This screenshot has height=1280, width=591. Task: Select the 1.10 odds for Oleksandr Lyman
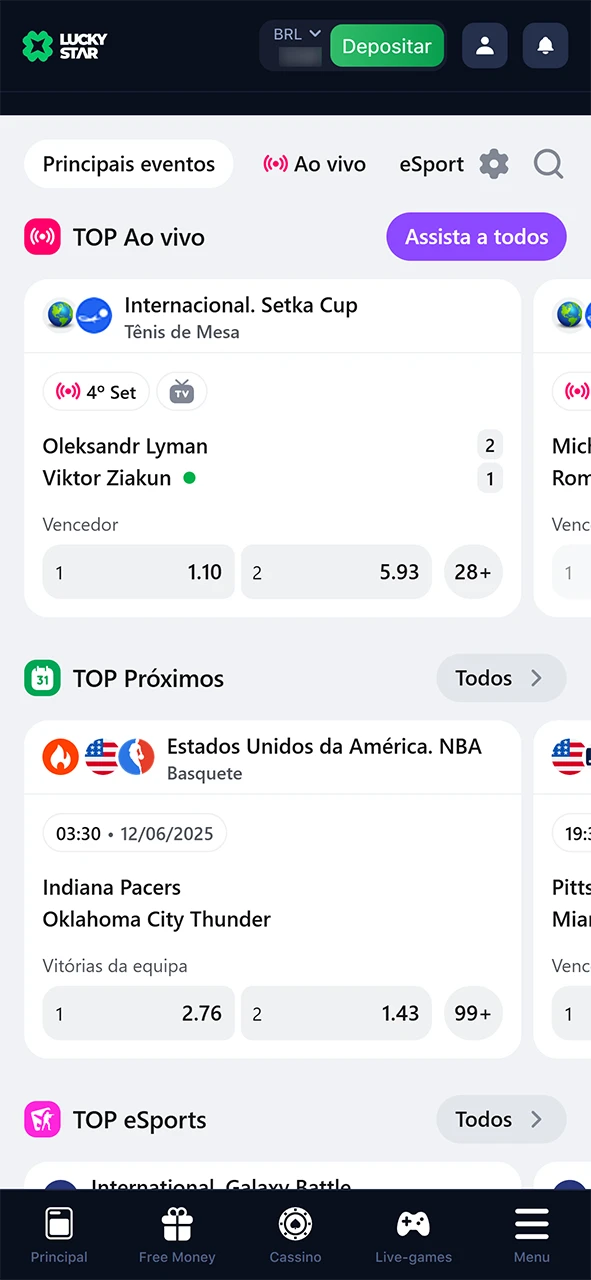pos(138,572)
